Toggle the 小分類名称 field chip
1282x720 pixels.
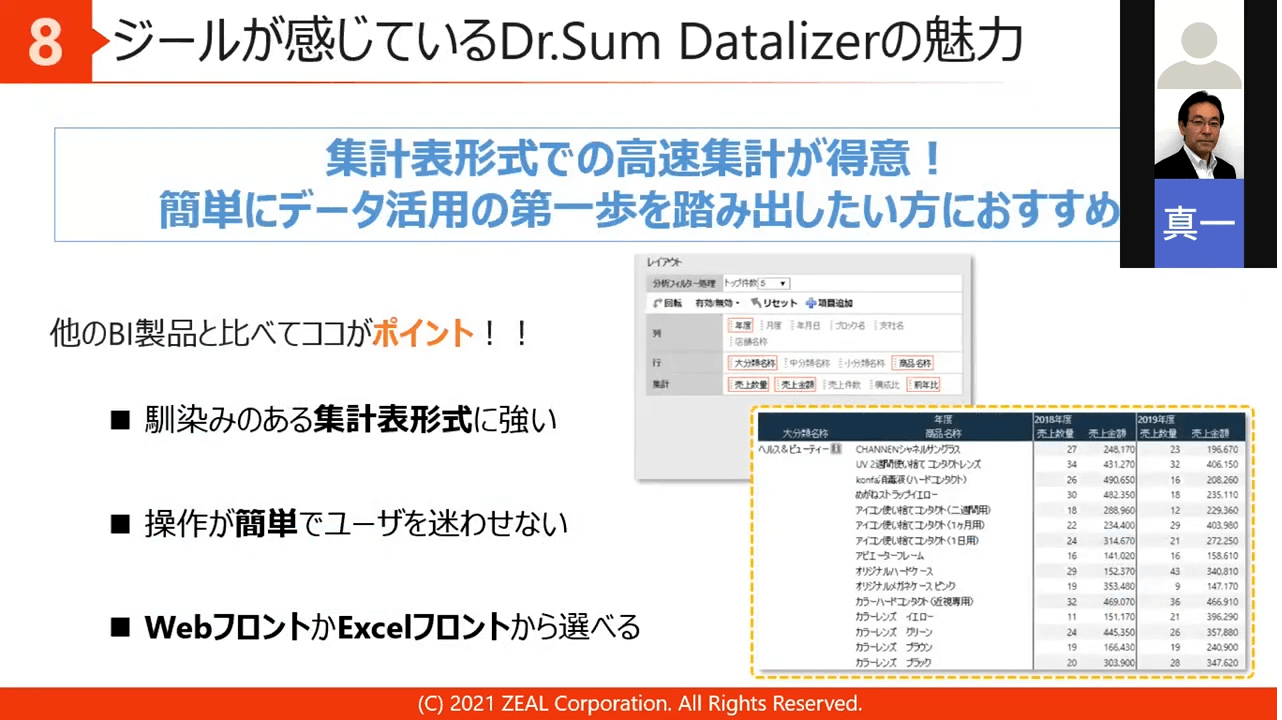(862, 363)
